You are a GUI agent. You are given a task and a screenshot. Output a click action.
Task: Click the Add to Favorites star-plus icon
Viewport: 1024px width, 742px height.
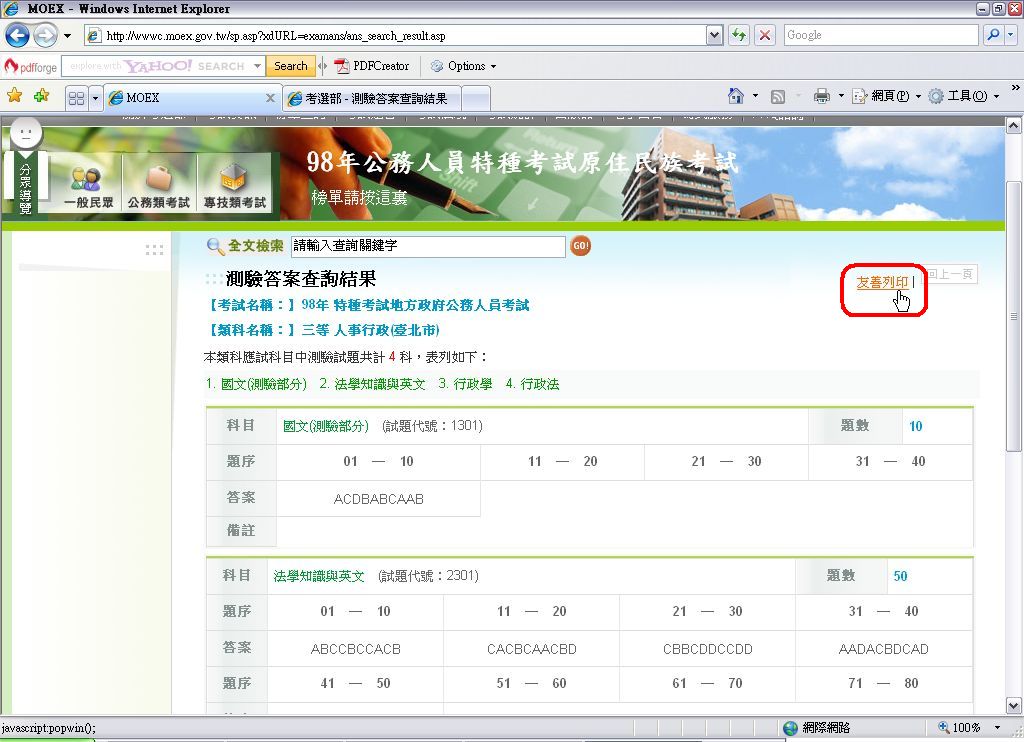(x=41, y=96)
